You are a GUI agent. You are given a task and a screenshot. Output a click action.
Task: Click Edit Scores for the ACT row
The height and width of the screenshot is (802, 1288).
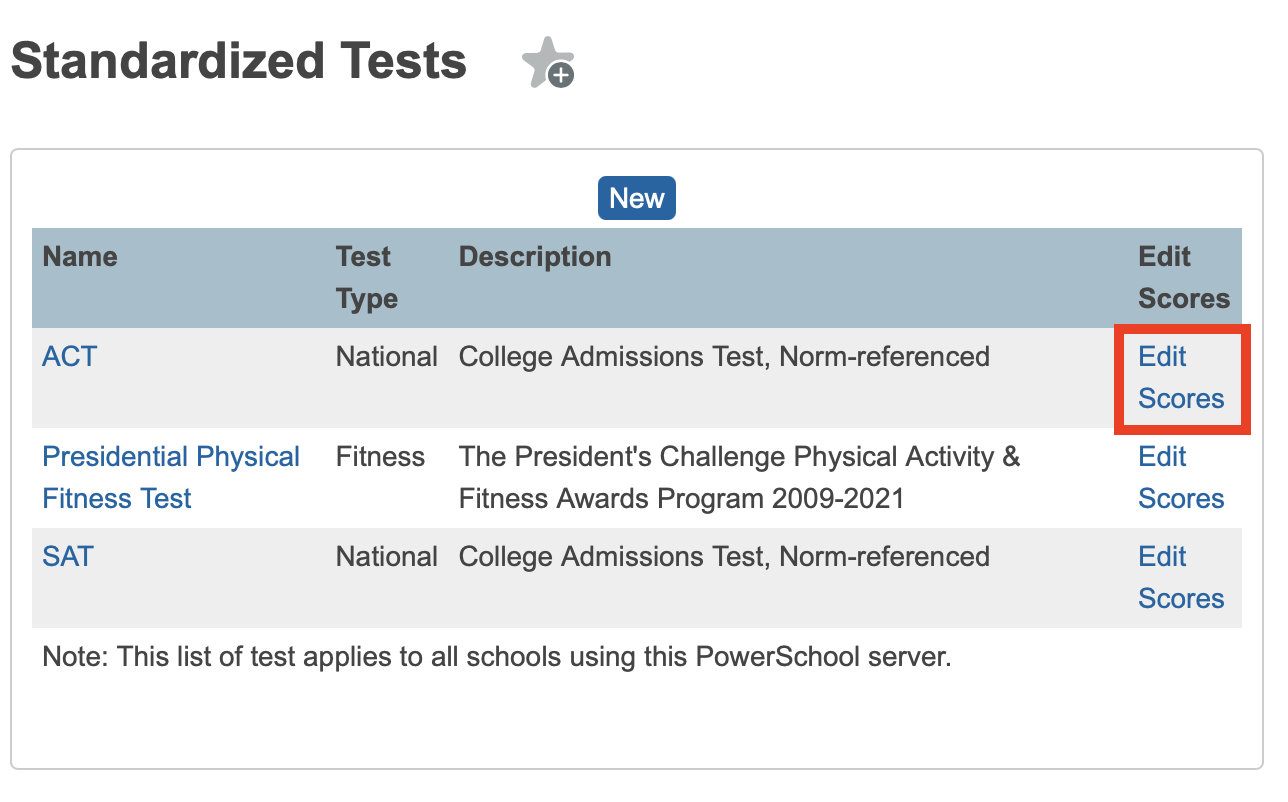[1181, 378]
